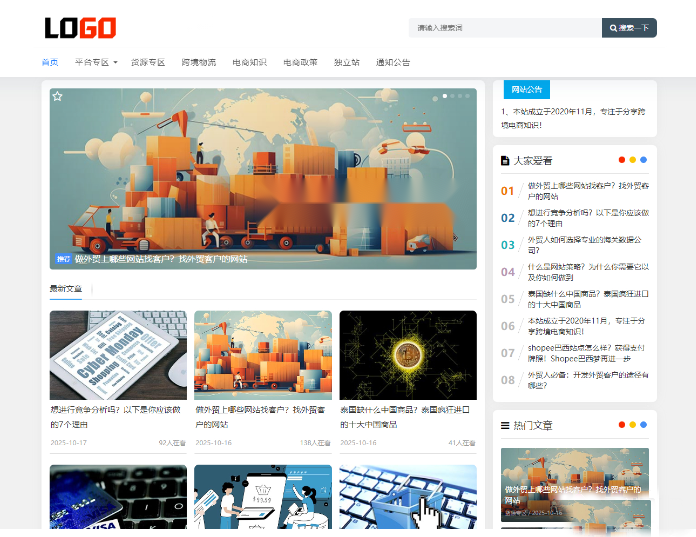Open the mobile shopping illustration thumbnail

pos(263,497)
